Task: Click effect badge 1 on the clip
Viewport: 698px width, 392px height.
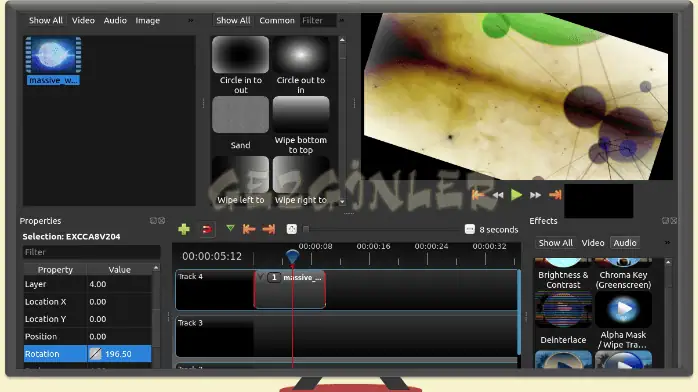Action: (x=274, y=277)
